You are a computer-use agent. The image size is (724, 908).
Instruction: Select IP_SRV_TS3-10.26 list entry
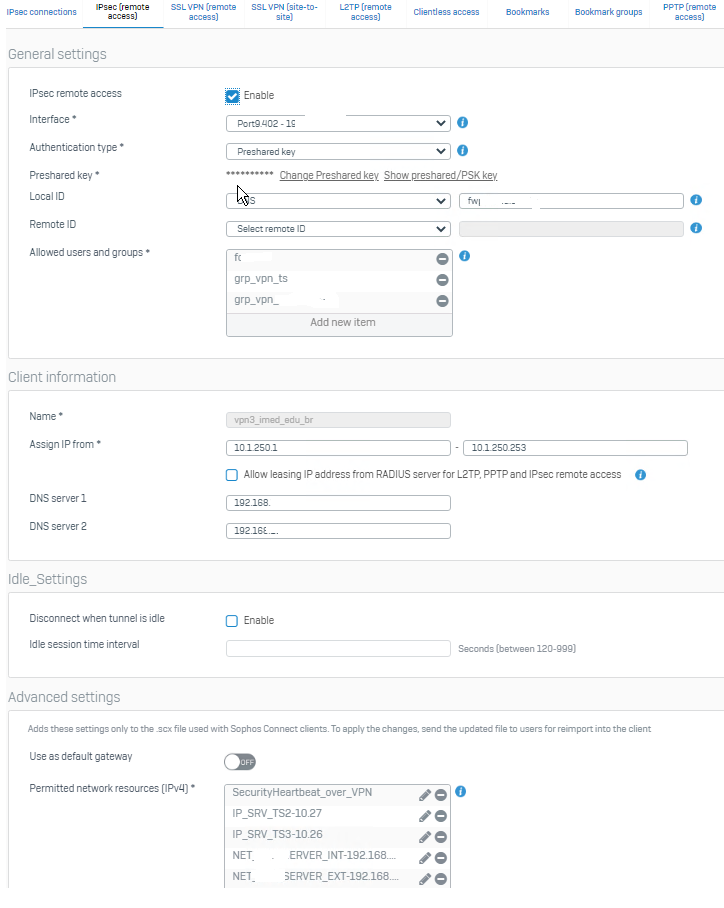(277, 834)
